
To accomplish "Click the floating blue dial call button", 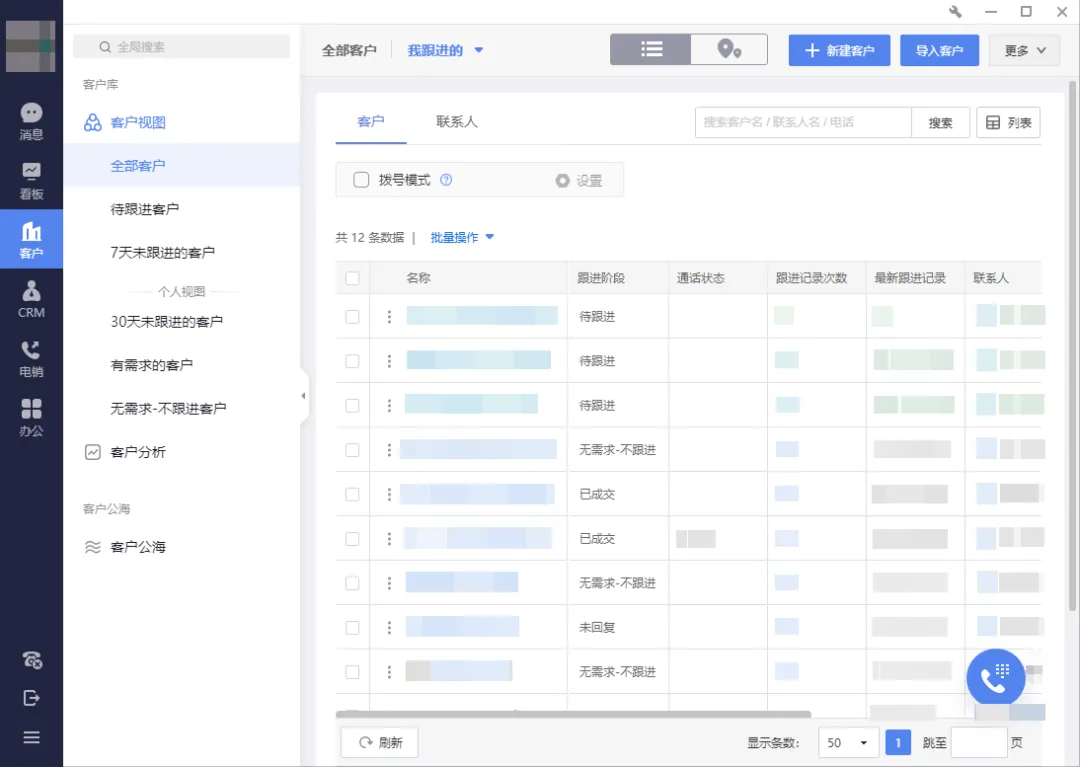I will point(995,677).
